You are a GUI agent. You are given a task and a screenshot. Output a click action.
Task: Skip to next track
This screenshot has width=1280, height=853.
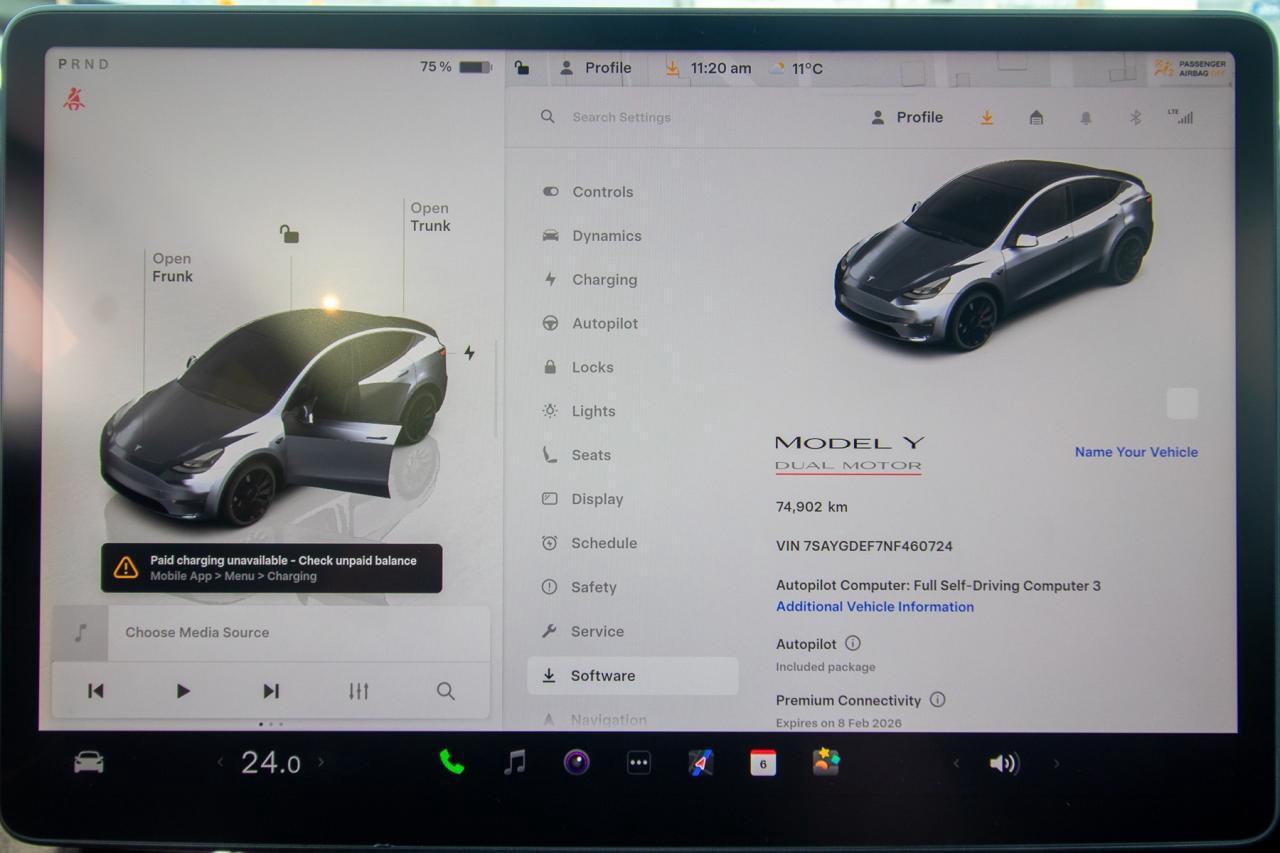pos(271,691)
